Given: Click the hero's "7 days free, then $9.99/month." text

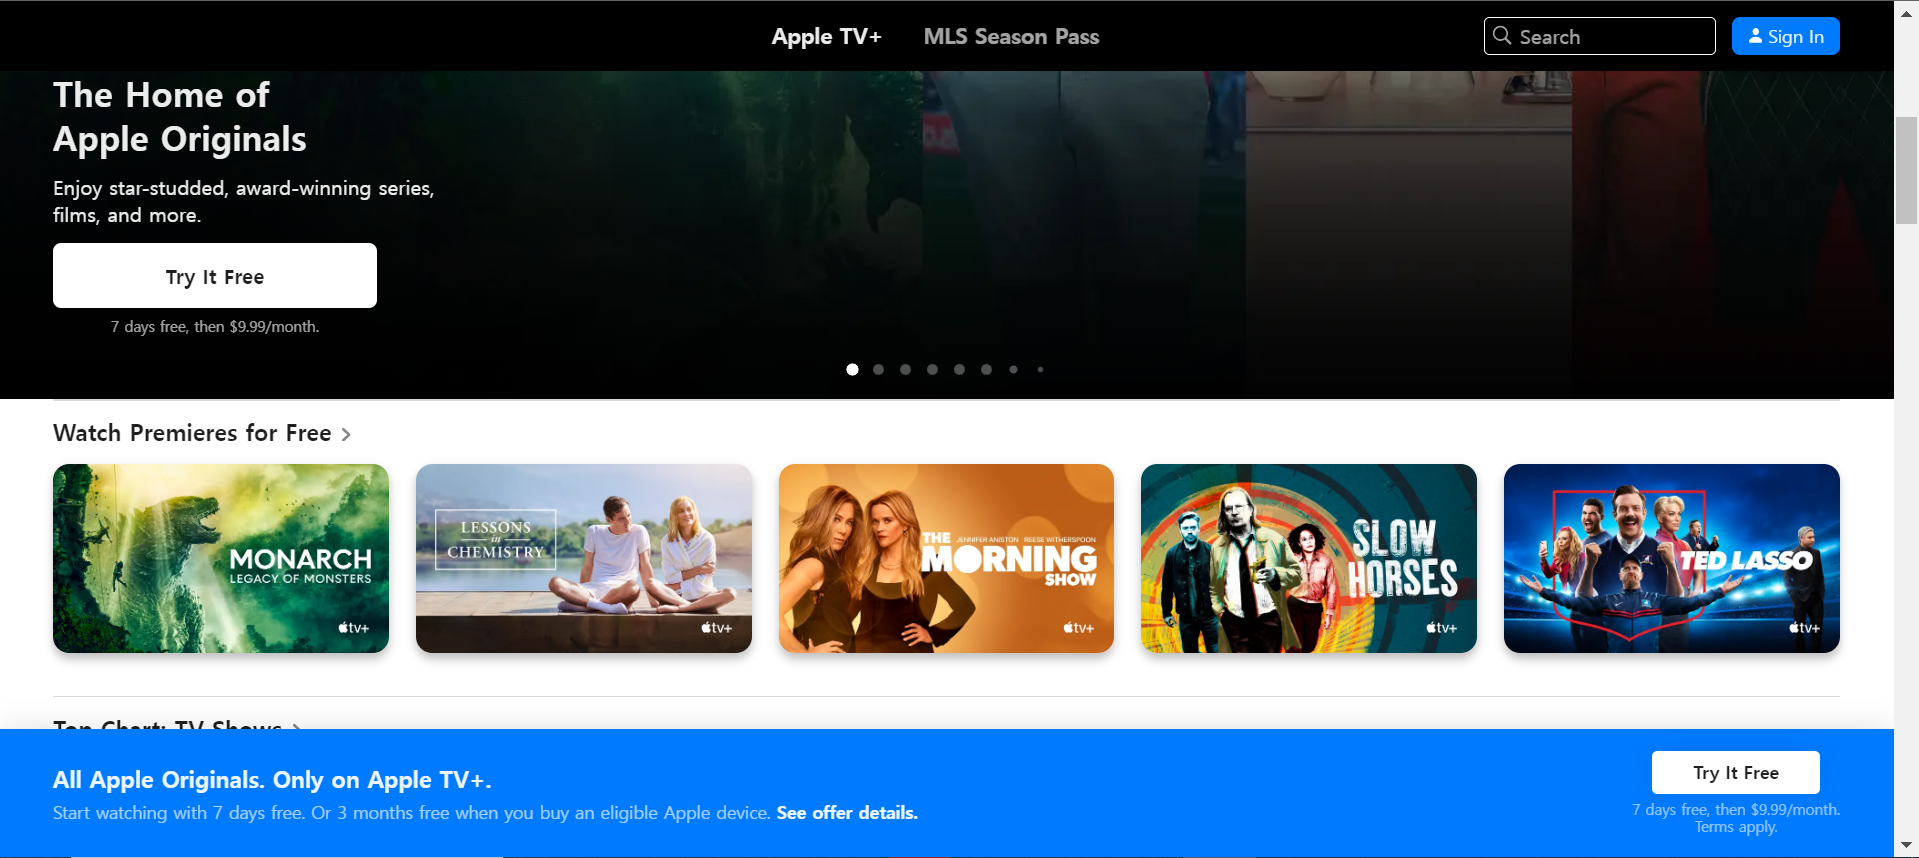Looking at the screenshot, I should click(215, 327).
